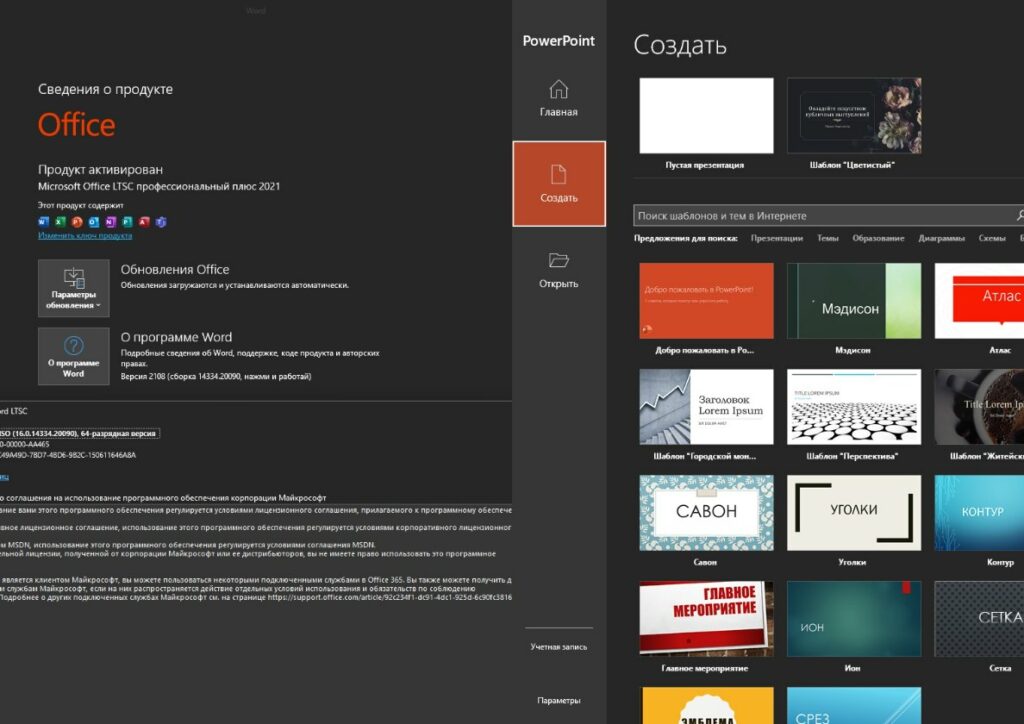Go to the Главная home tab in PowerPoint
1024x724 pixels.
pos(558,98)
